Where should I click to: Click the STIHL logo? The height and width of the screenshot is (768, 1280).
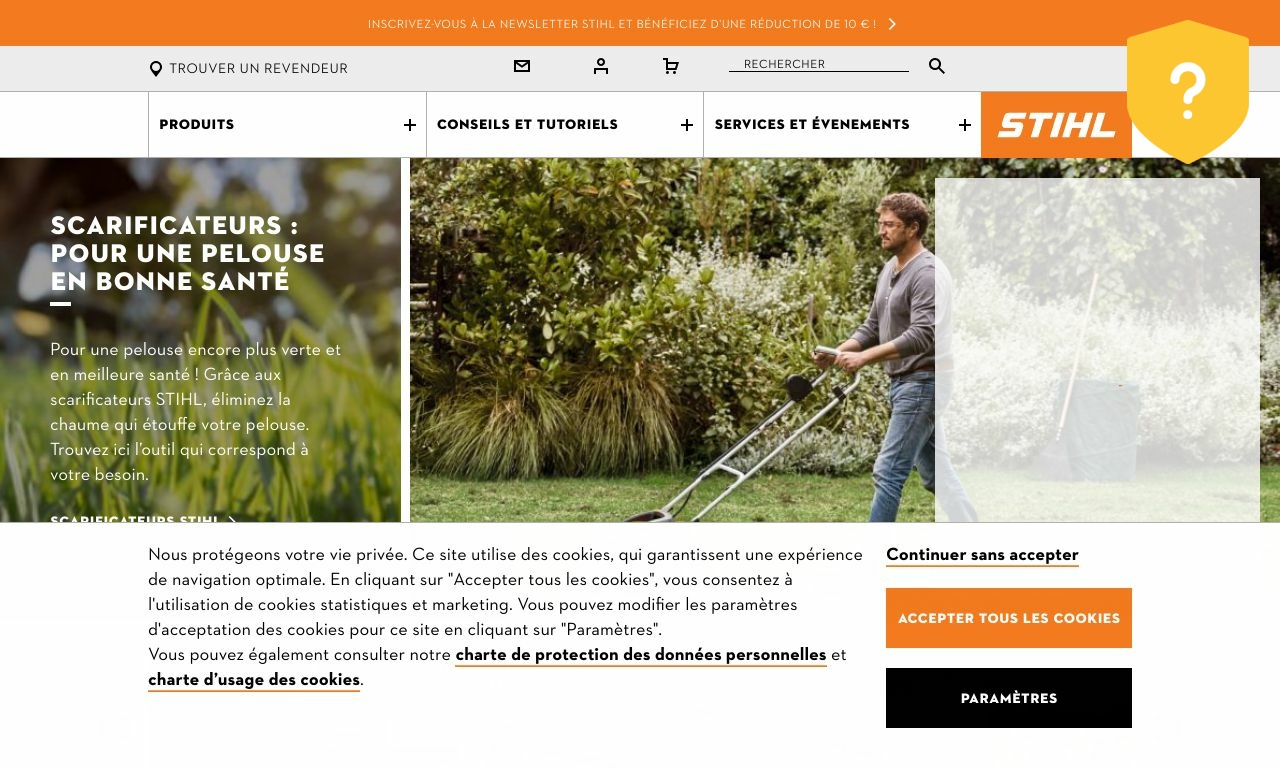(x=1056, y=125)
